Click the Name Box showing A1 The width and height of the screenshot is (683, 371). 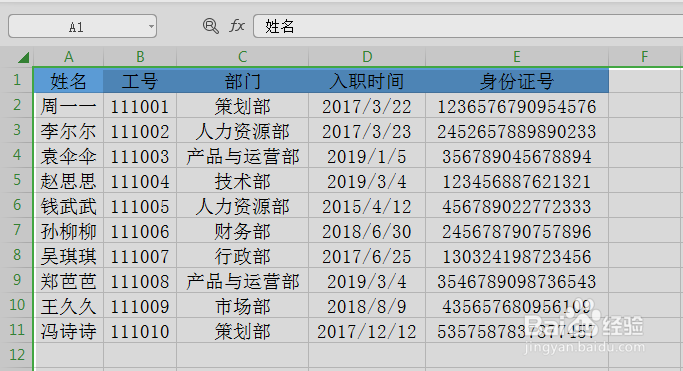coord(82,27)
